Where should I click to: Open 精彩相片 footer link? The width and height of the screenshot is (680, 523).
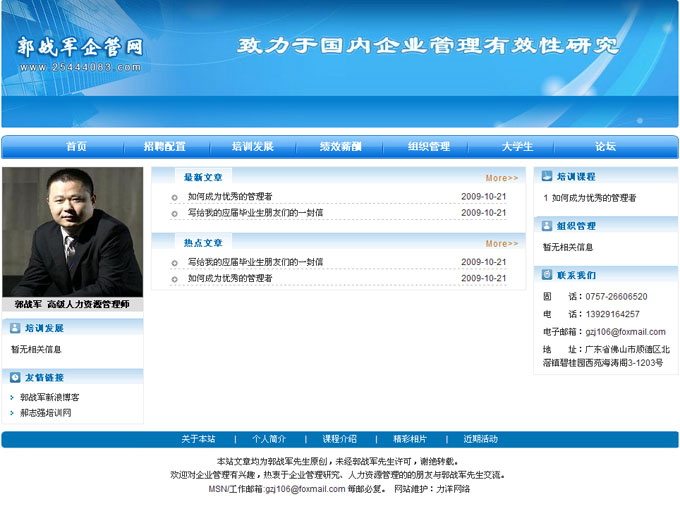(410, 439)
